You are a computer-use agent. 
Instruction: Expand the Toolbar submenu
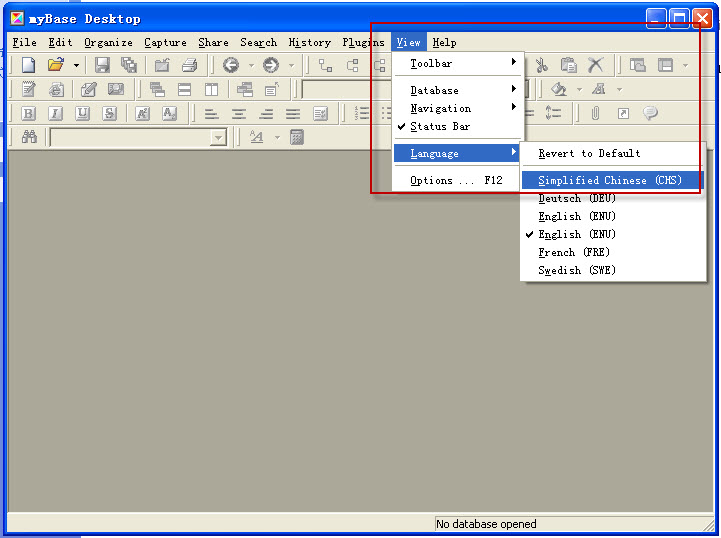(x=459, y=63)
